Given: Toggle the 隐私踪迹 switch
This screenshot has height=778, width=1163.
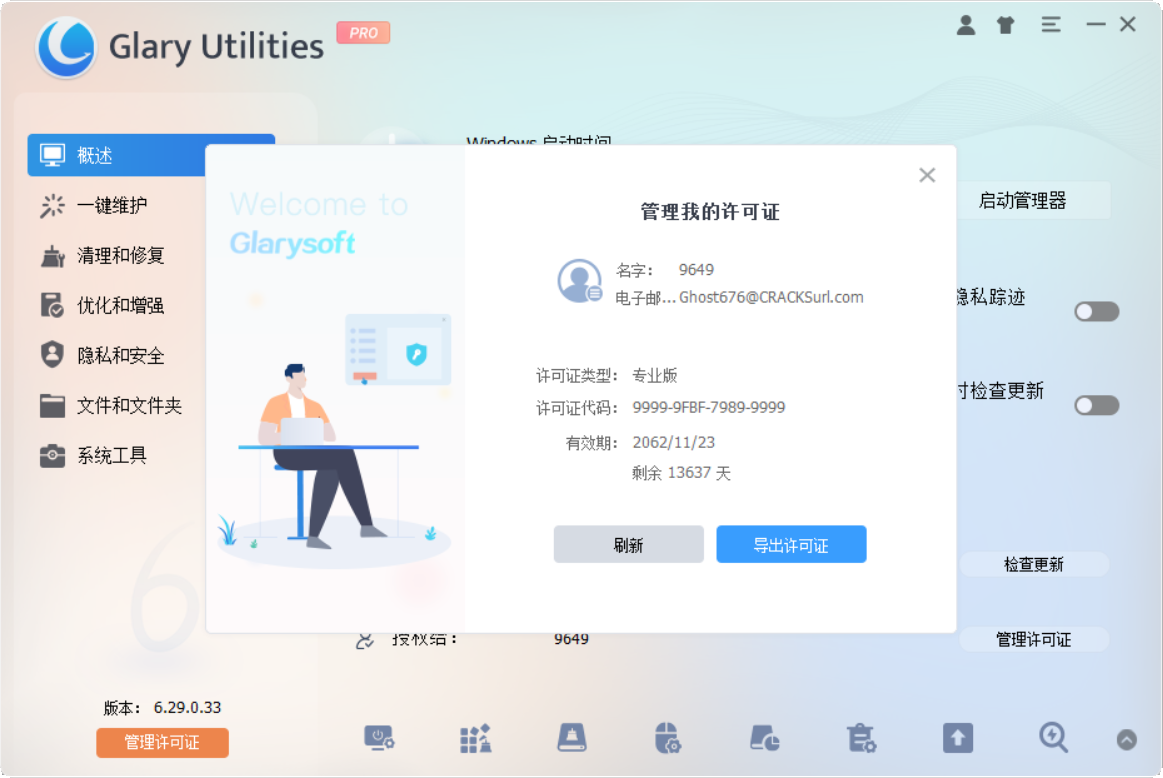Looking at the screenshot, I should coord(1096,311).
